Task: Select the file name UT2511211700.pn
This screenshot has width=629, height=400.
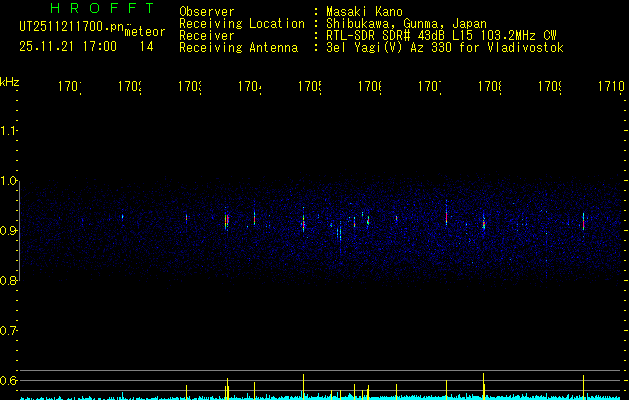Action: [x=72, y=27]
